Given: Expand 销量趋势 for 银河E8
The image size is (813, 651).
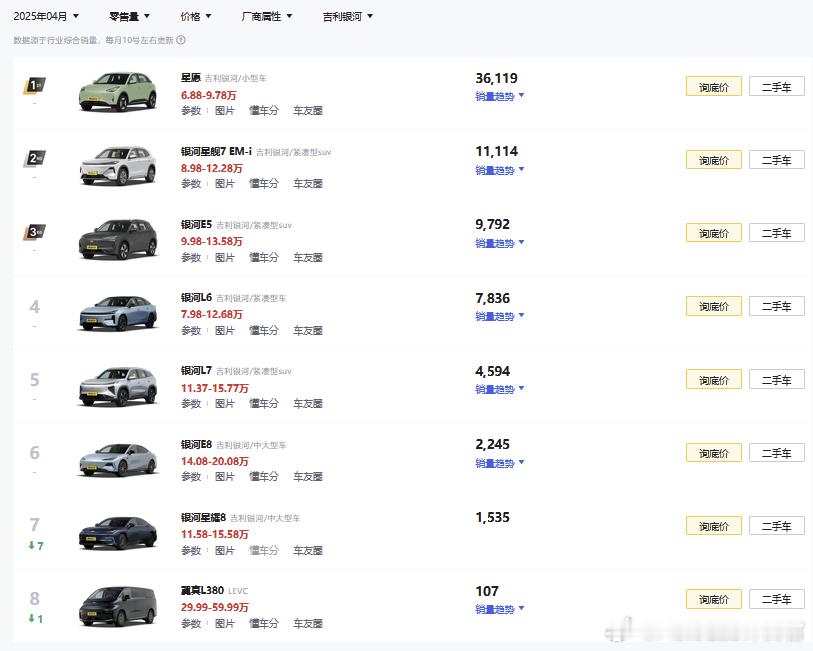Looking at the screenshot, I should click(500, 463).
